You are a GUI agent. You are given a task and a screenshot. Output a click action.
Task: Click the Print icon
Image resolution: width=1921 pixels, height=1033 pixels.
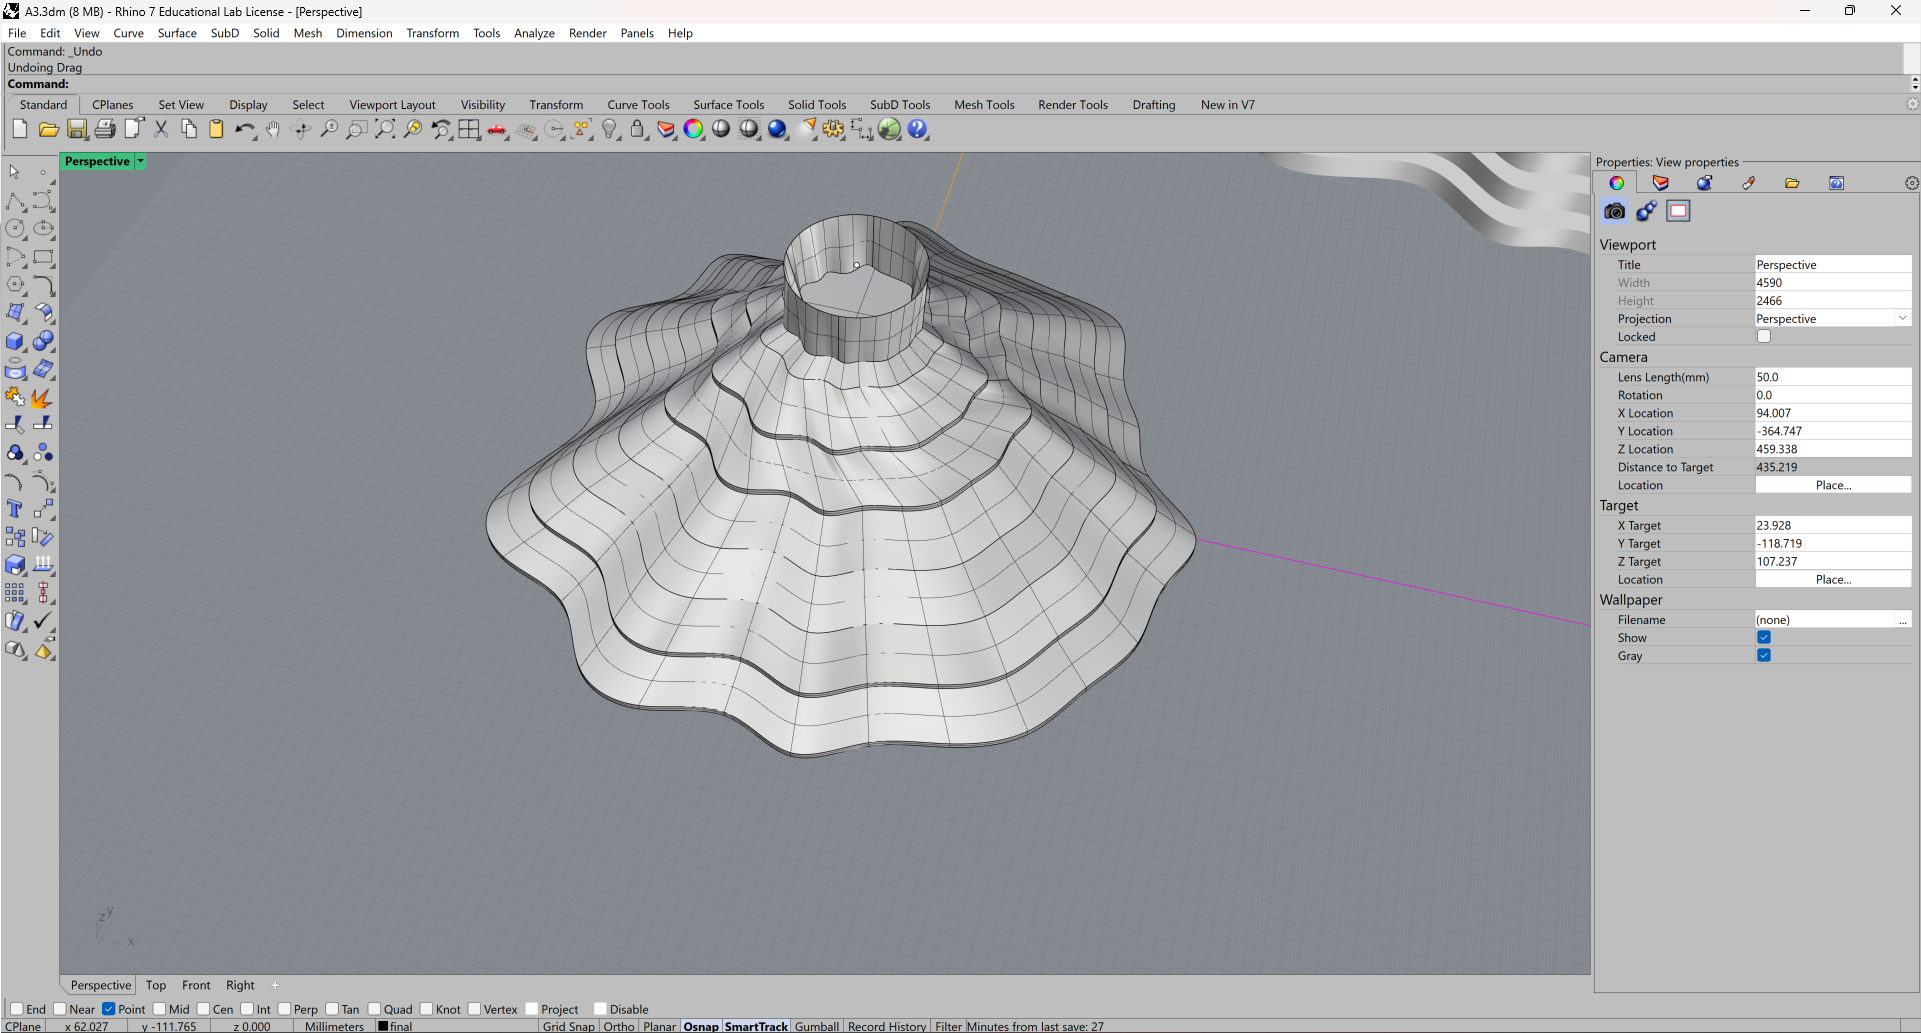point(104,129)
